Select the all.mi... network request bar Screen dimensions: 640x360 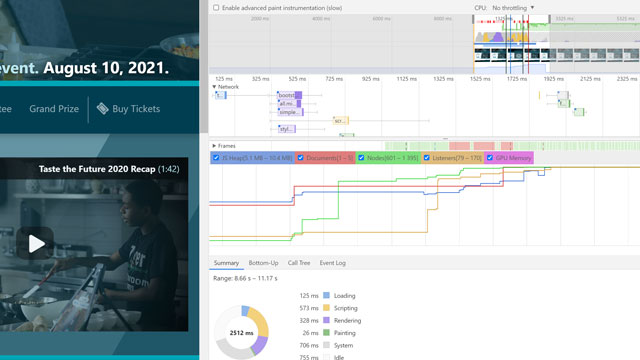(x=289, y=104)
